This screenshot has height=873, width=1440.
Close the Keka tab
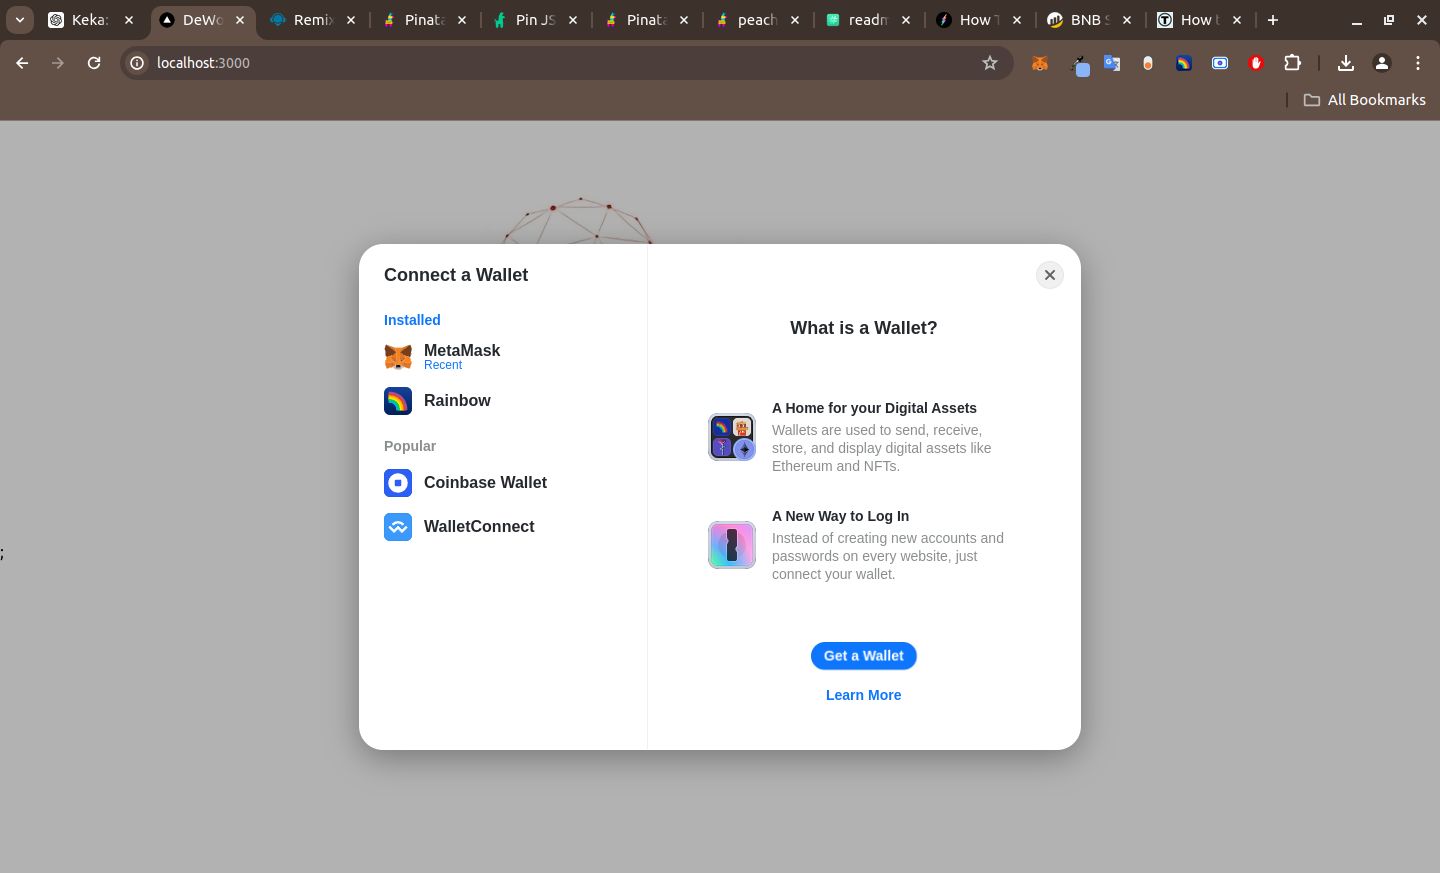(x=129, y=20)
